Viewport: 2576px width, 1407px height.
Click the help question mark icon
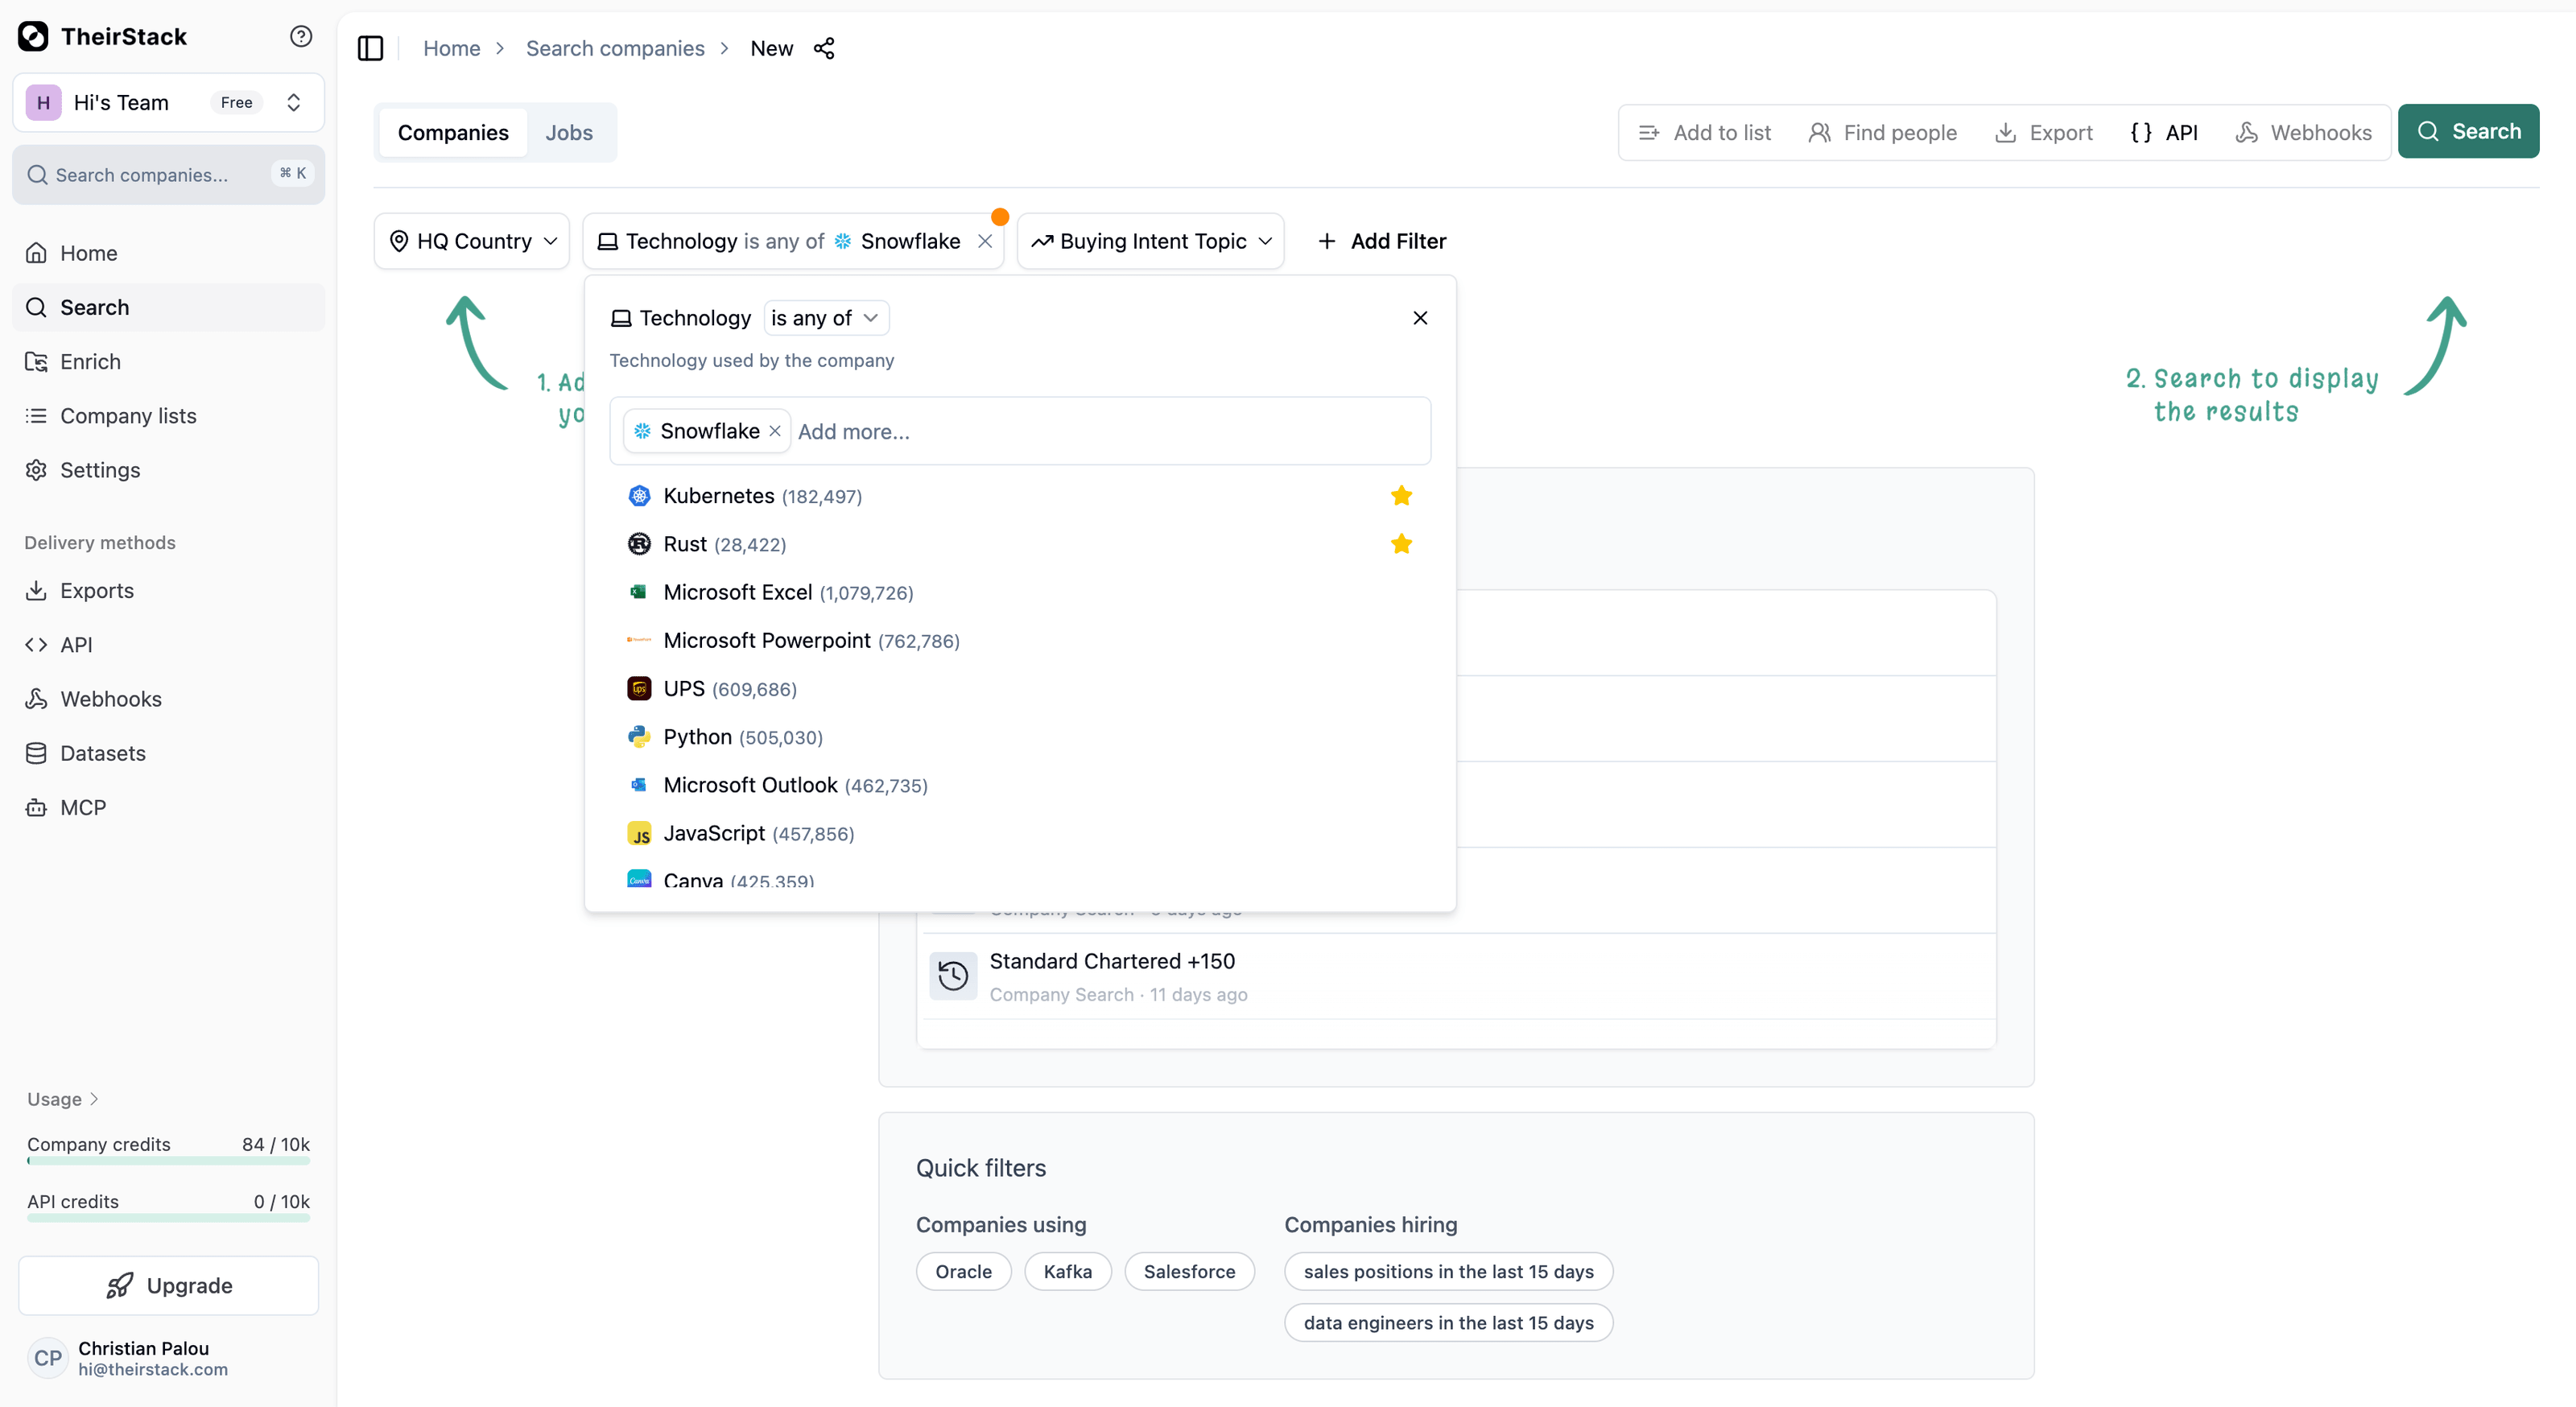301,37
